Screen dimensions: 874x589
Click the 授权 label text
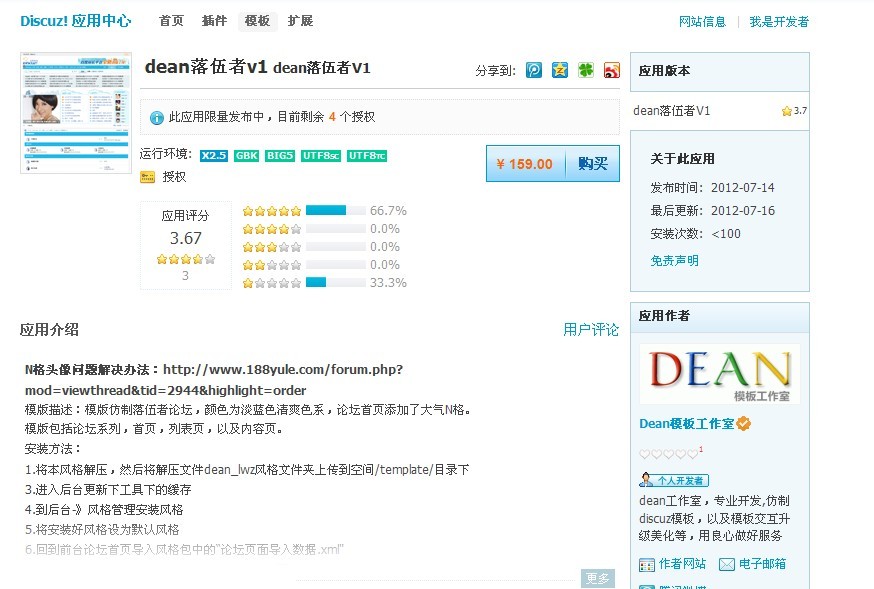click(x=174, y=177)
